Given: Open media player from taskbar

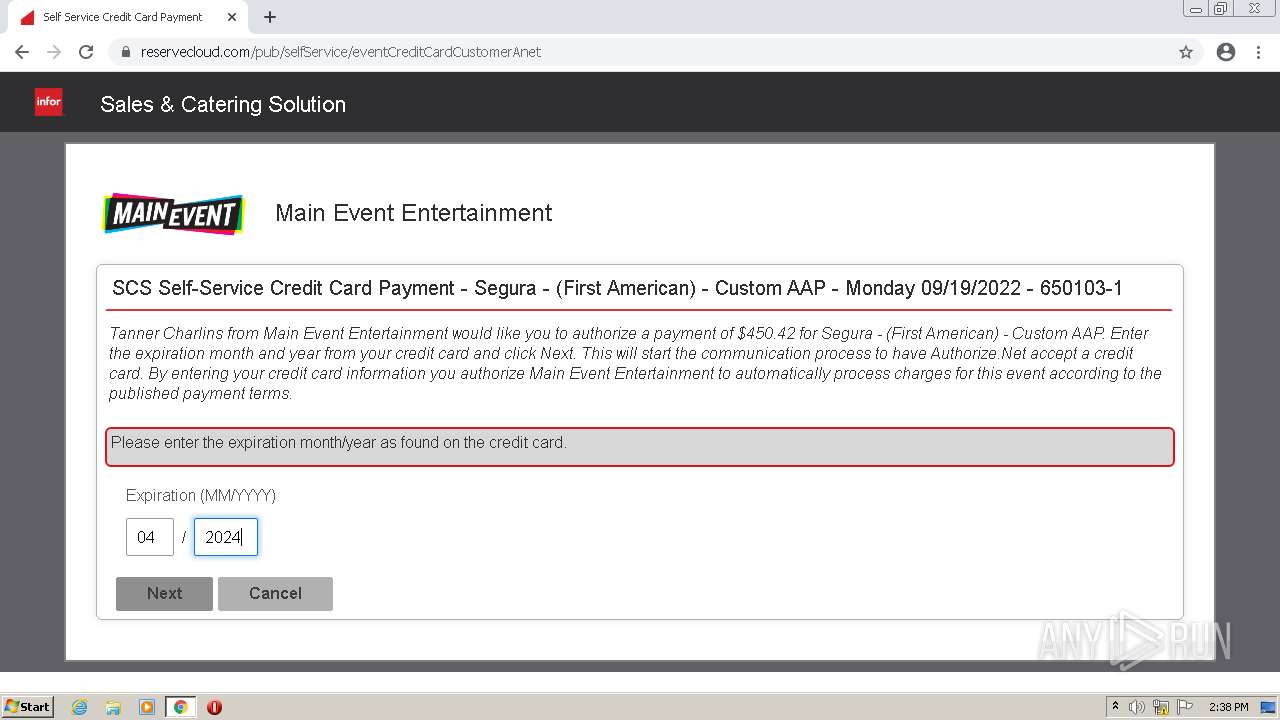Looking at the screenshot, I should 147,707.
